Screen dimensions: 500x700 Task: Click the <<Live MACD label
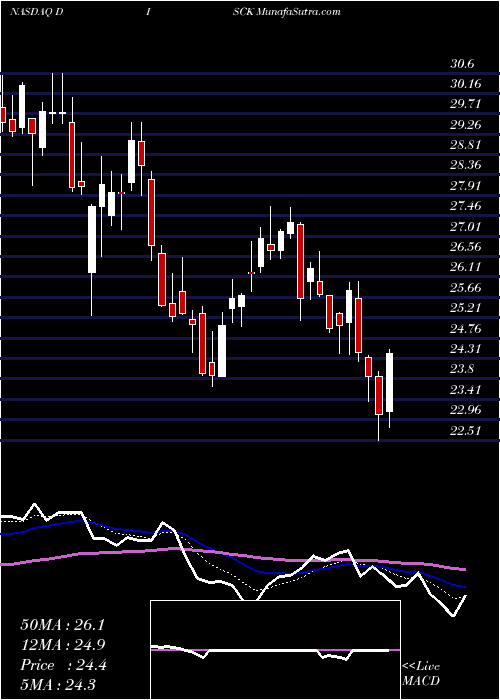(421, 674)
